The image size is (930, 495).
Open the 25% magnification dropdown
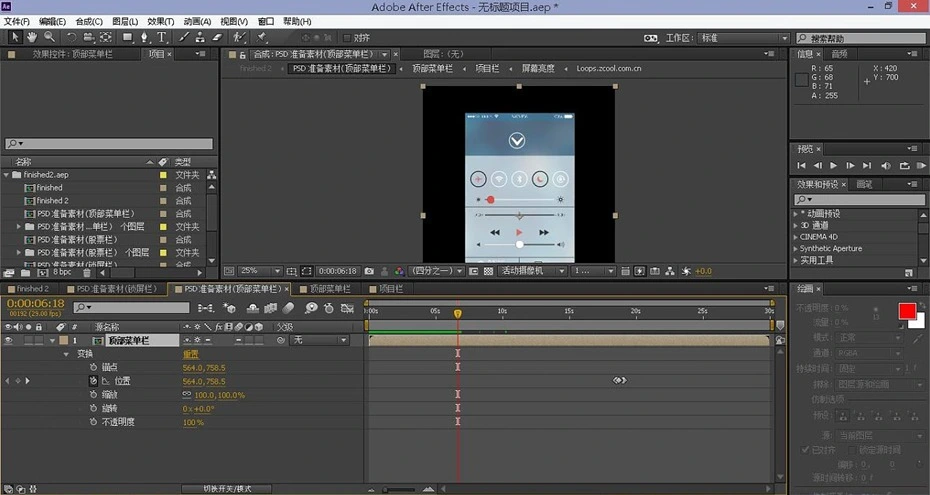[x=260, y=271]
